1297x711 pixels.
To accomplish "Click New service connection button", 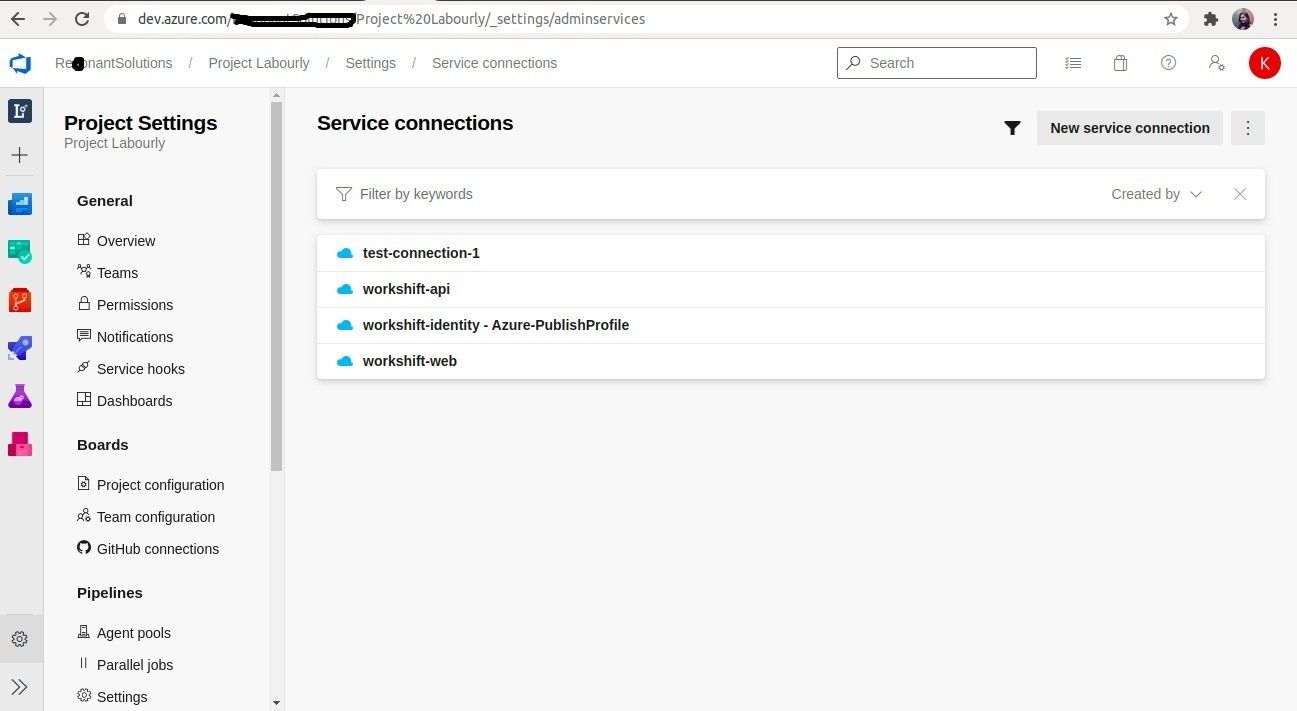I will coord(1129,128).
